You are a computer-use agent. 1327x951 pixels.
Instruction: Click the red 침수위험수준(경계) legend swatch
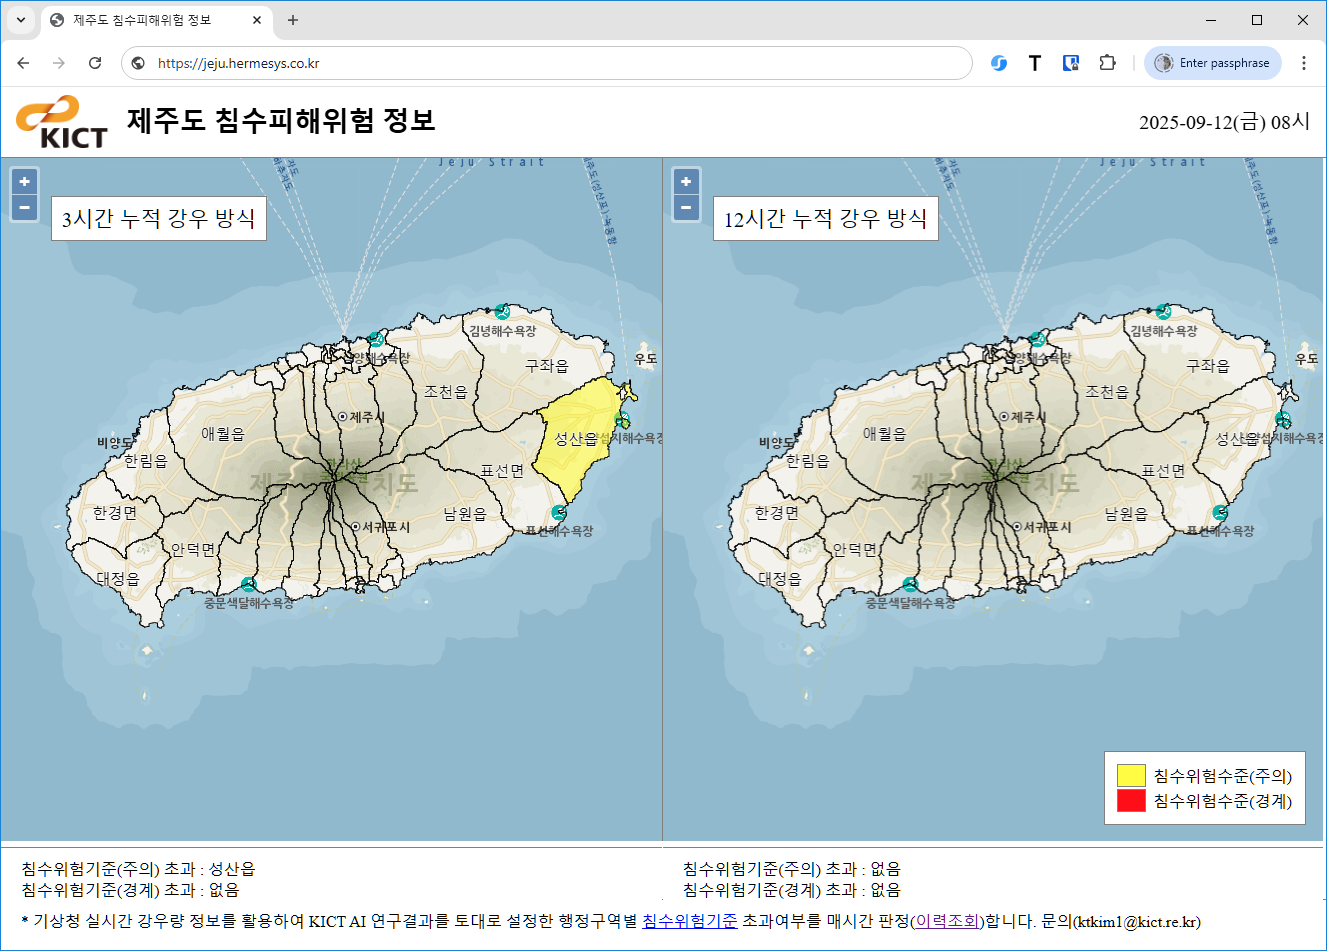[x=1131, y=801]
